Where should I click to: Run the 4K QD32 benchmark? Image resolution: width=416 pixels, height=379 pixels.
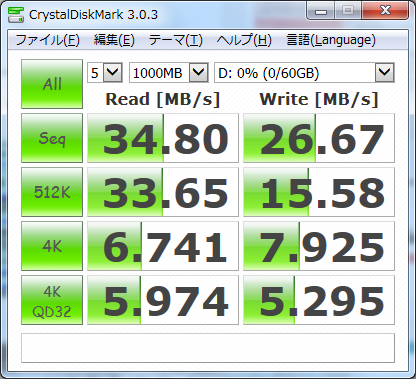coord(52,300)
